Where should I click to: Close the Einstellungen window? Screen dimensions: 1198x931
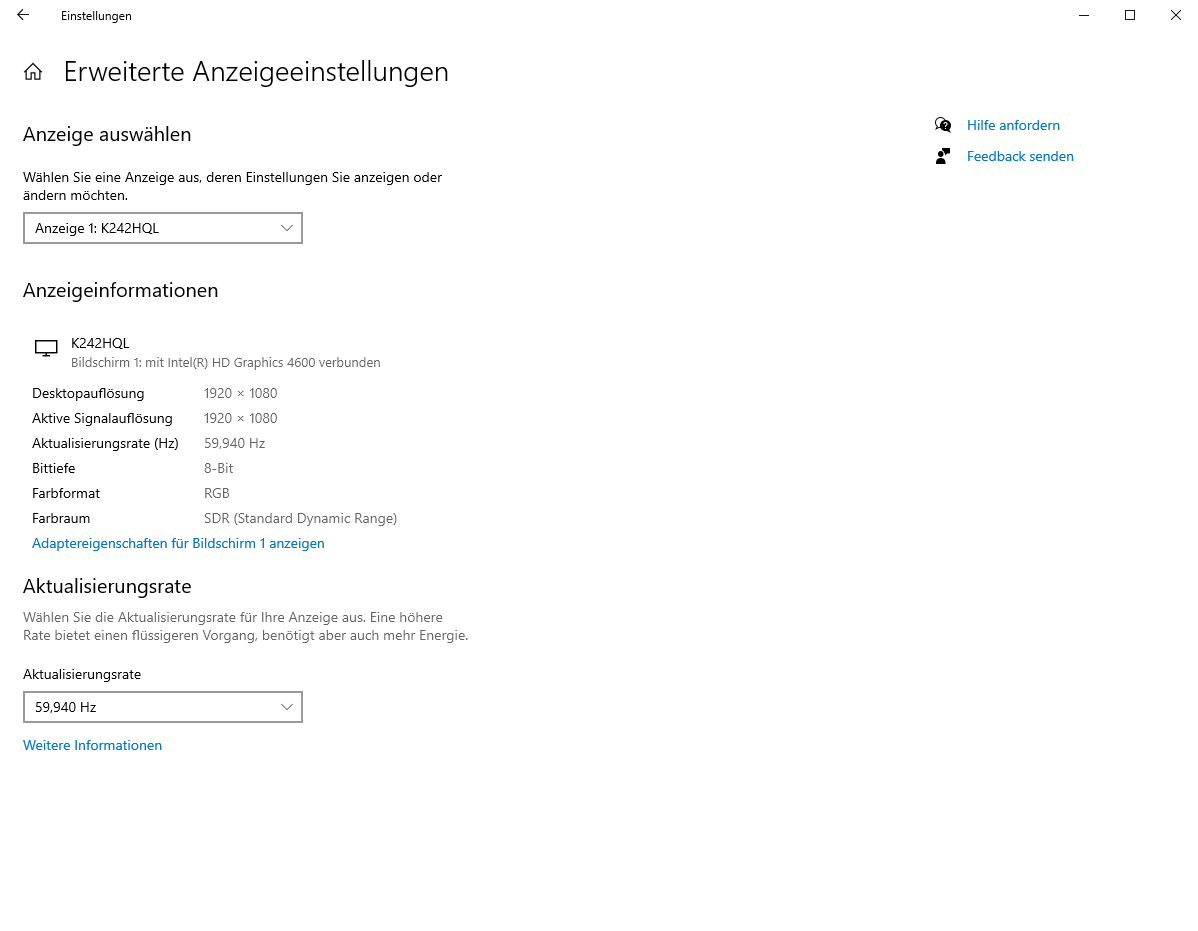point(1176,15)
